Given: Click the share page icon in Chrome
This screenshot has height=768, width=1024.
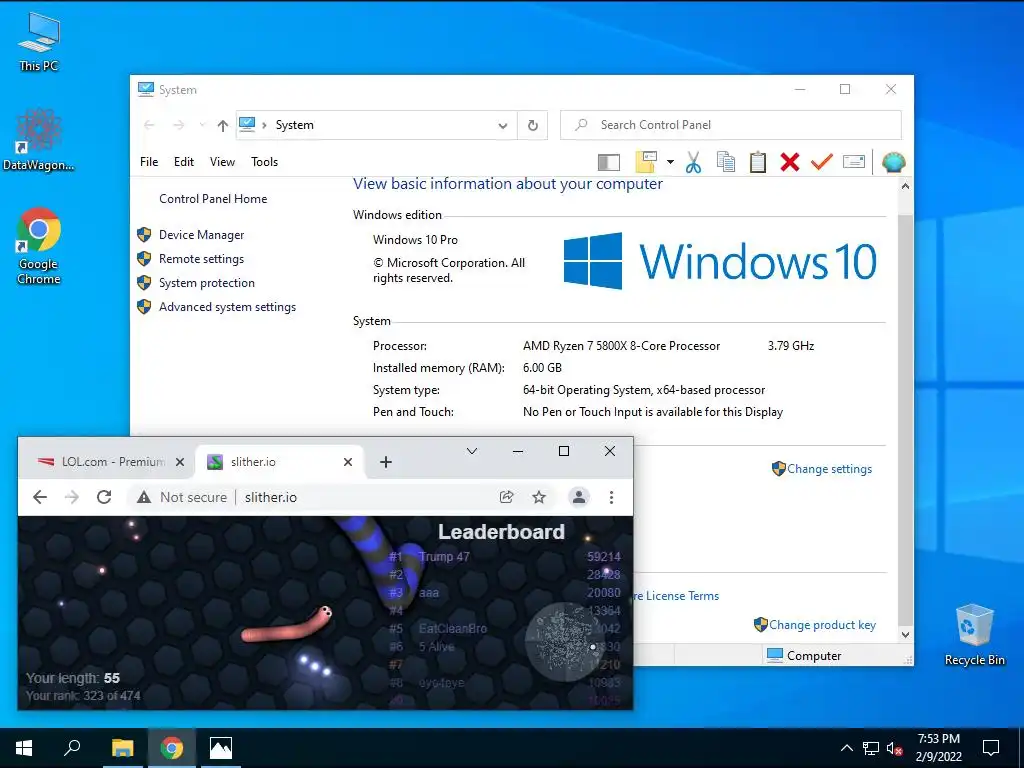Looking at the screenshot, I should (x=507, y=497).
